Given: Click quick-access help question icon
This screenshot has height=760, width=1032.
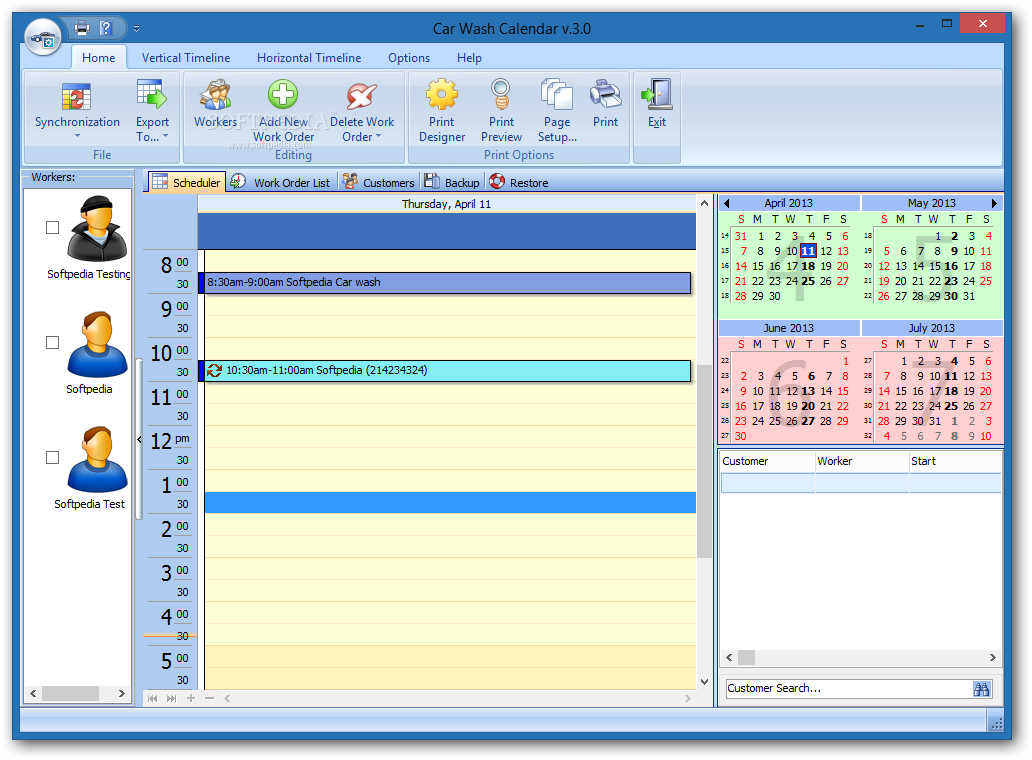Looking at the screenshot, I should click(106, 28).
